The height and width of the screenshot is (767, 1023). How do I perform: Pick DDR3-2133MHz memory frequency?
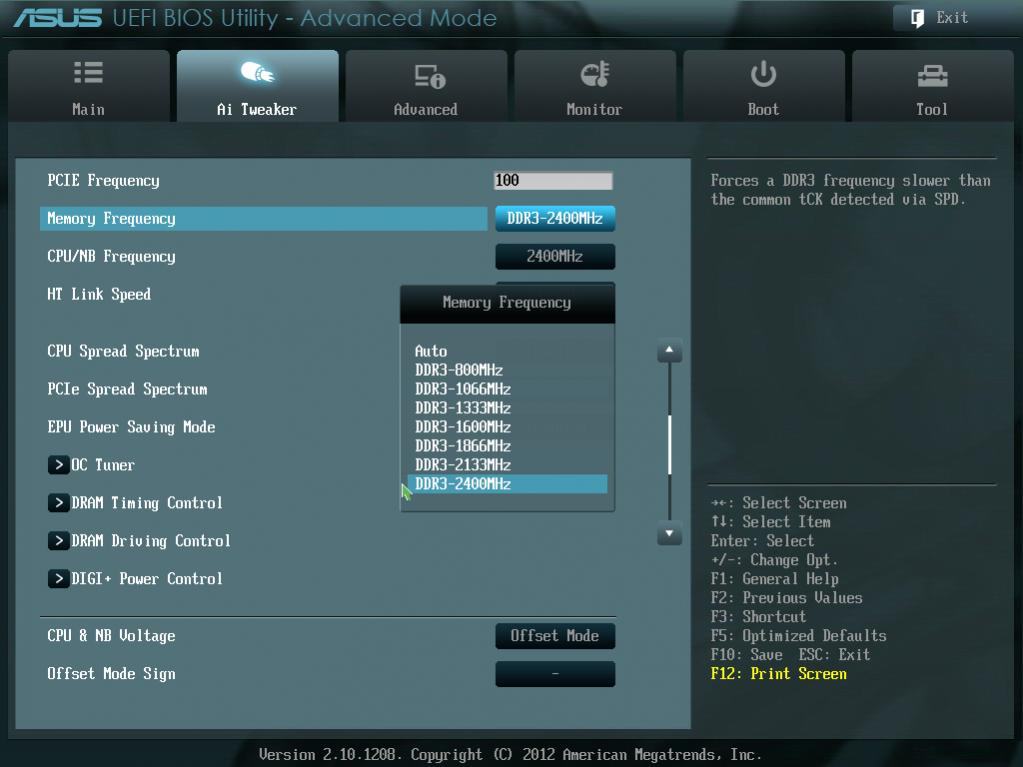coord(463,464)
